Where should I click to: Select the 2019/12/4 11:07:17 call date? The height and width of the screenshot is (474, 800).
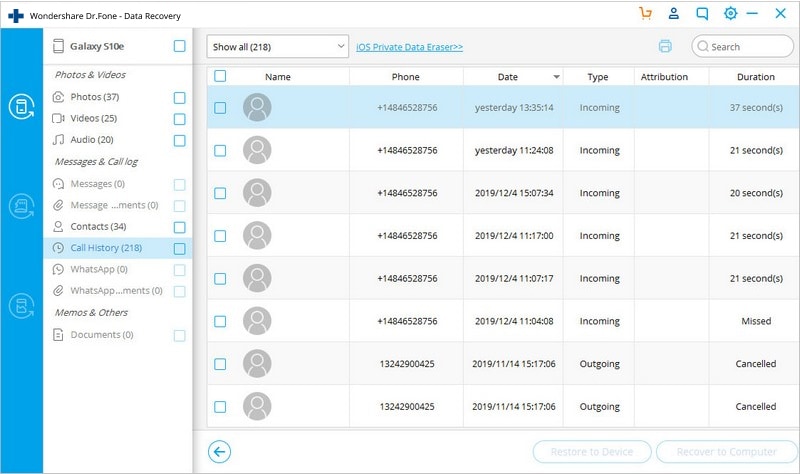click(514, 279)
